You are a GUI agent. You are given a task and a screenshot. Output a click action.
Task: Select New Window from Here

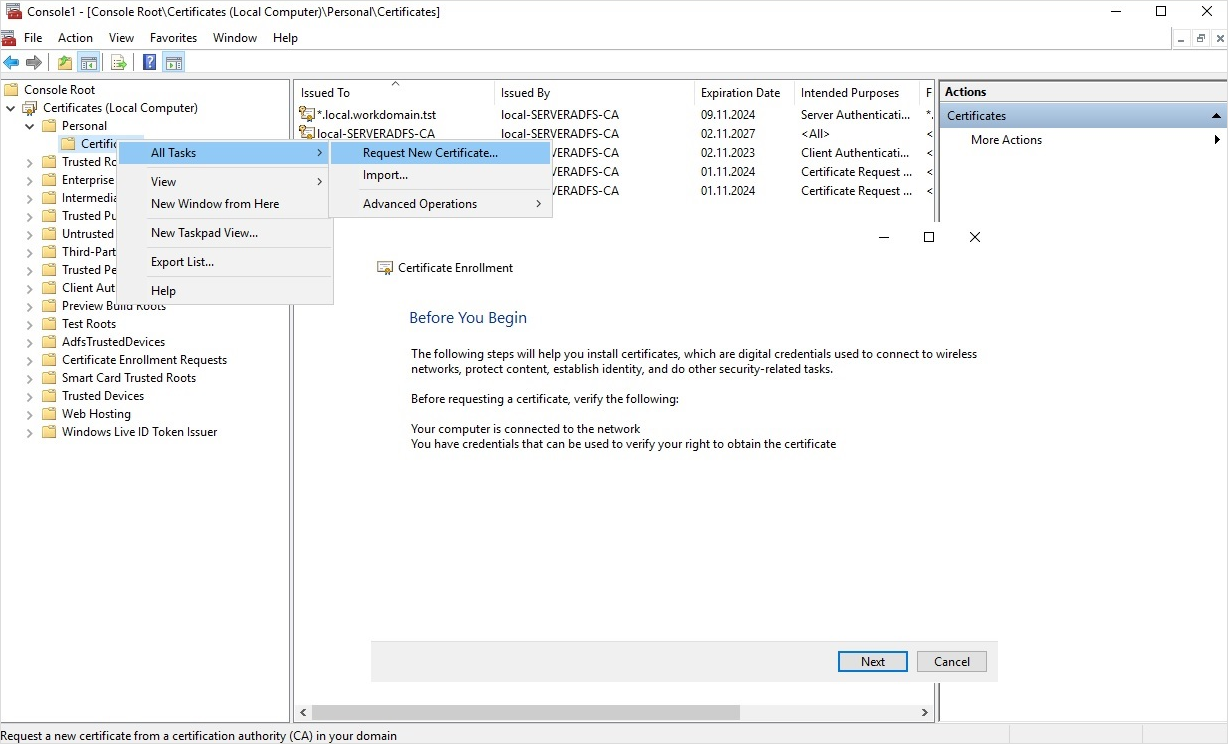coord(224,204)
